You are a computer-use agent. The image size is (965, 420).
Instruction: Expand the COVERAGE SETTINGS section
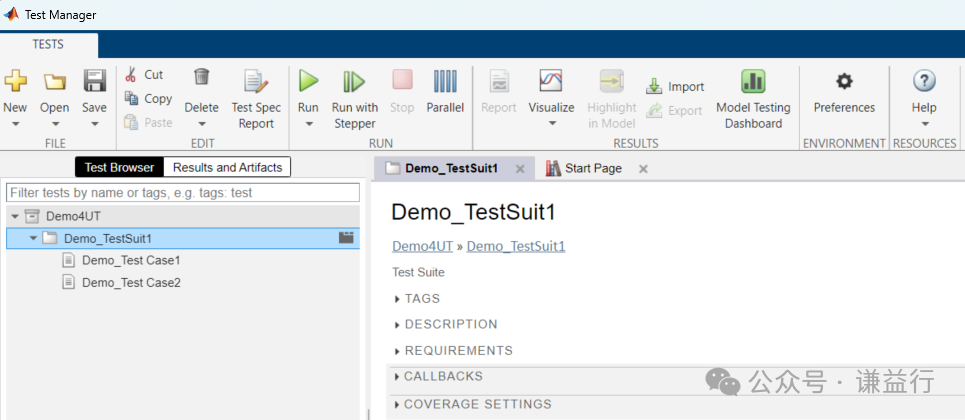397,405
